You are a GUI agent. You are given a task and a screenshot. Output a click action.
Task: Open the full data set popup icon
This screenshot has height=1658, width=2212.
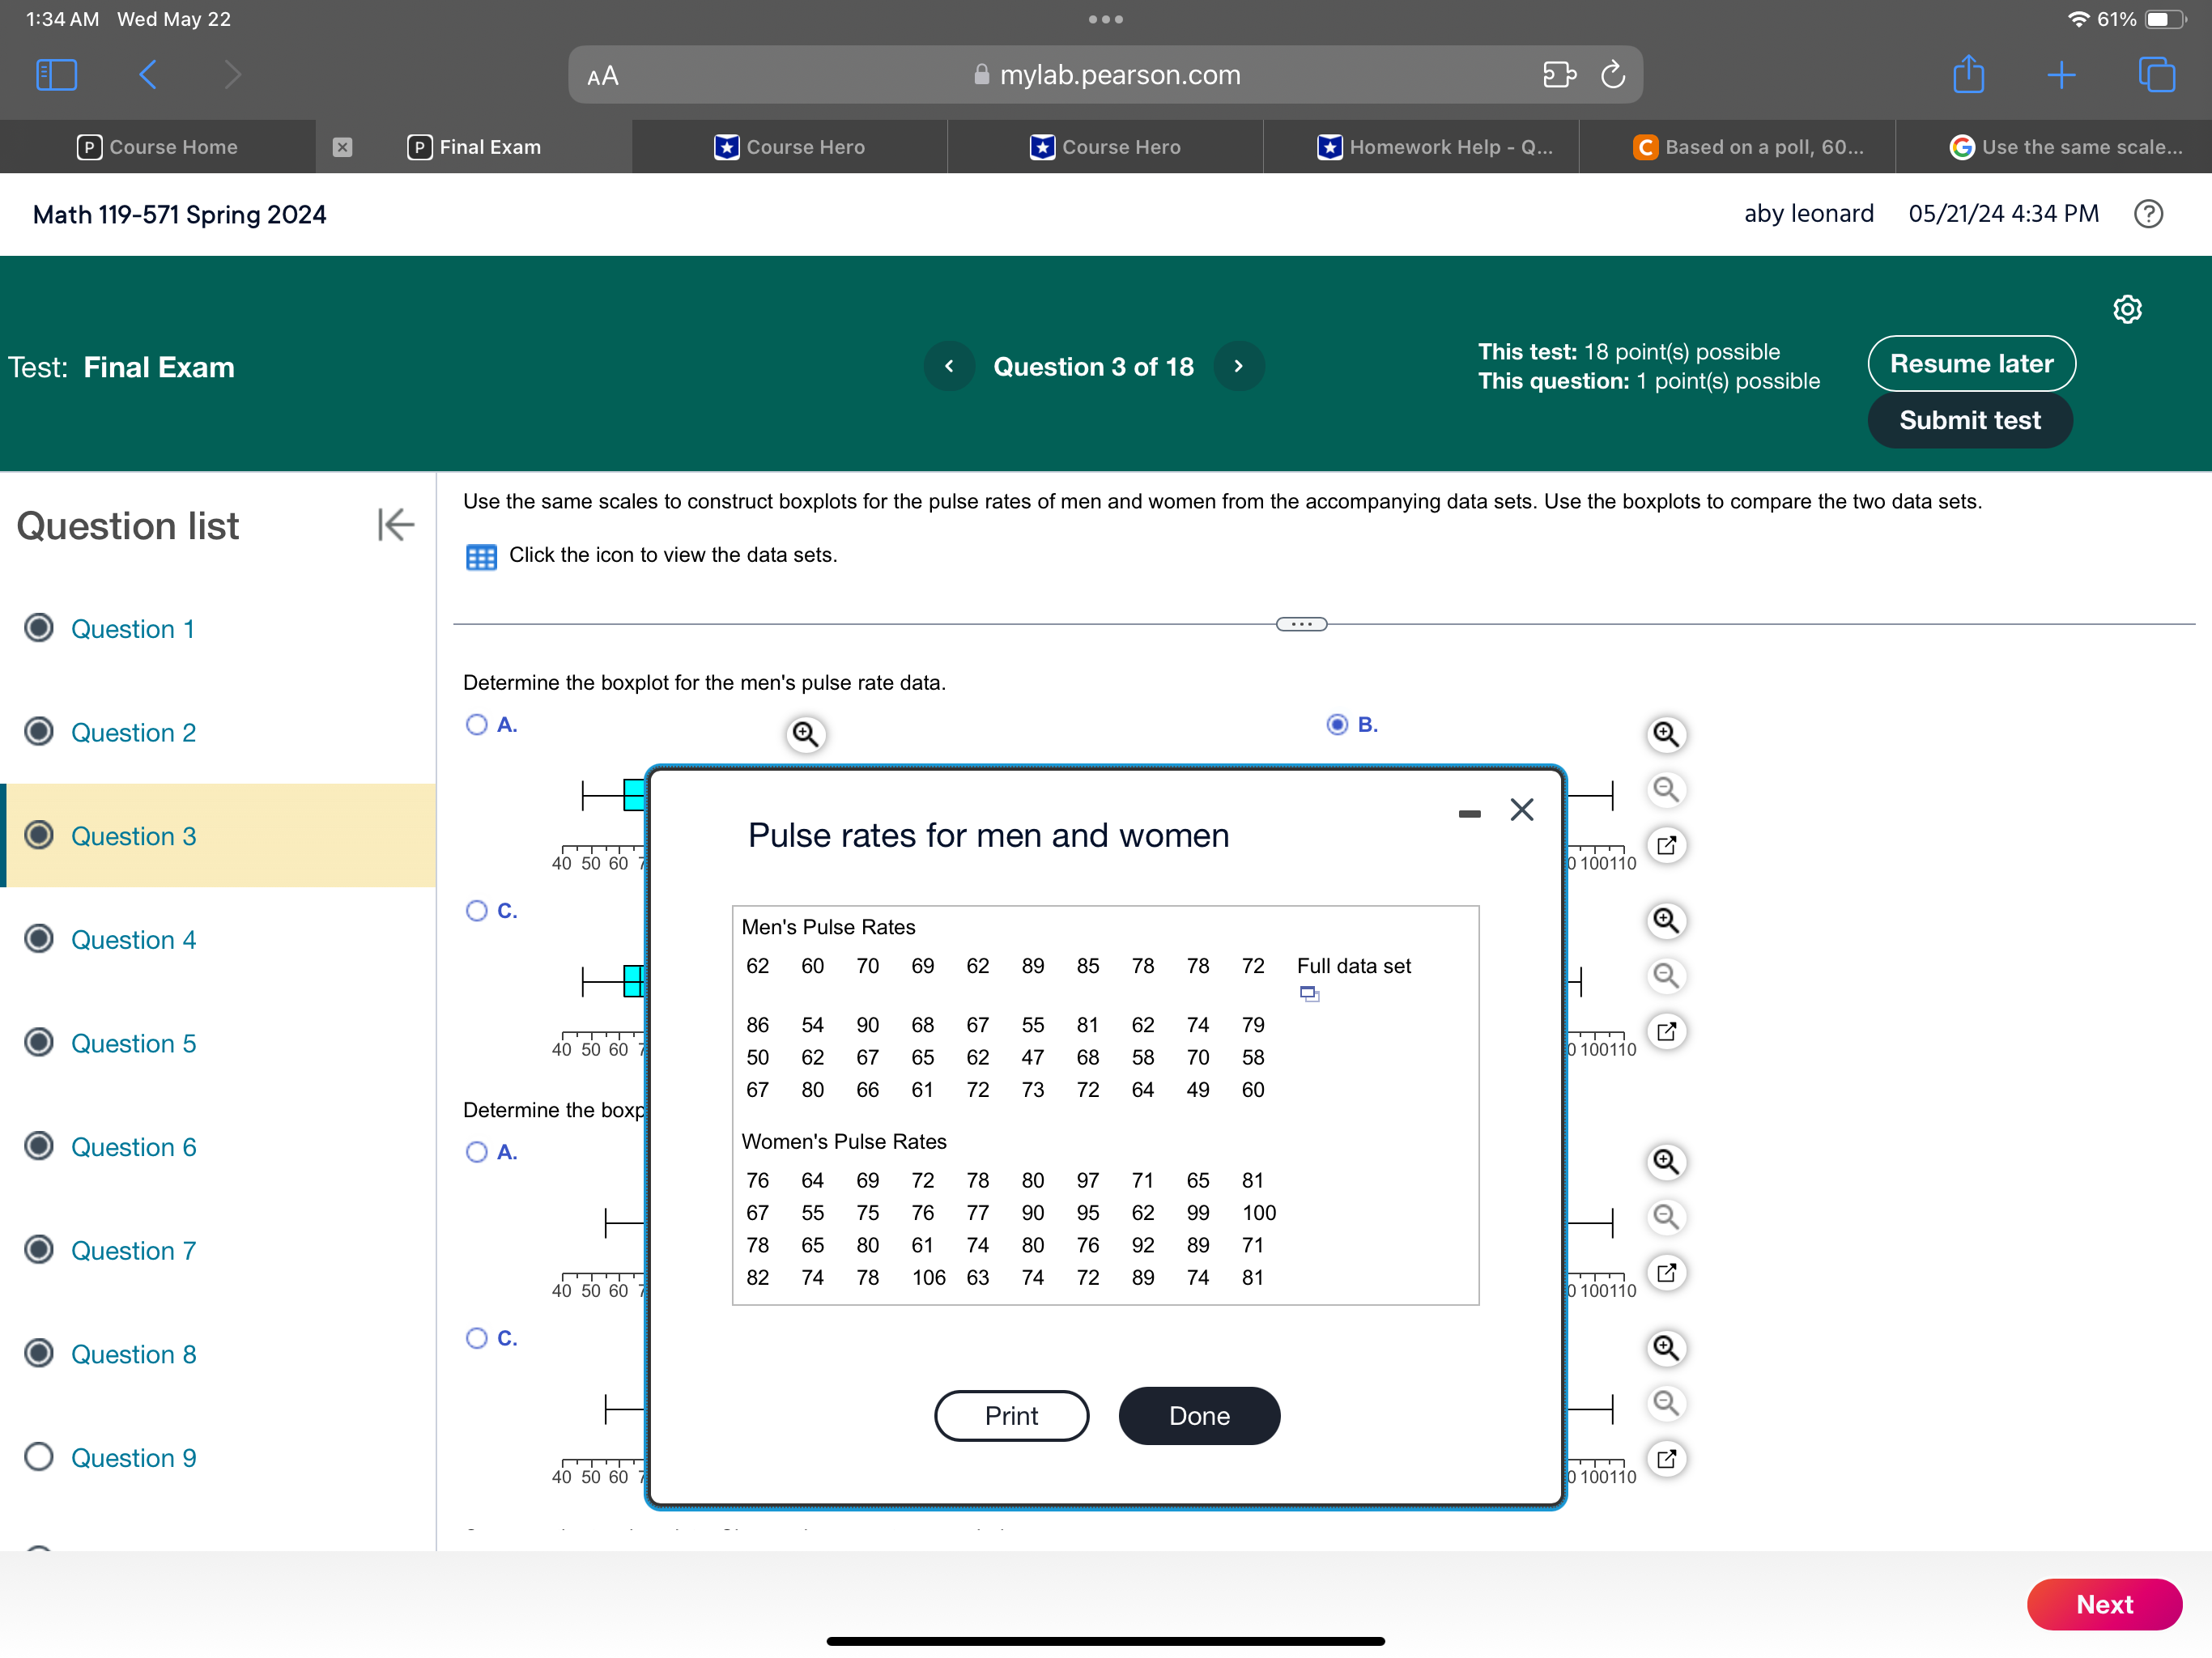1309,994
